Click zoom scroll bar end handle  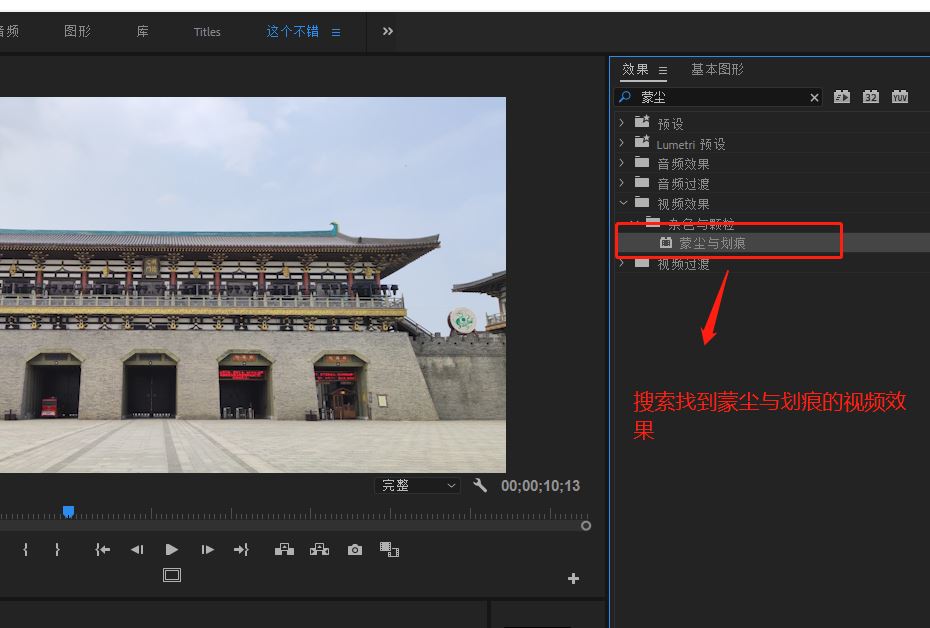pyautogui.click(x=586, y=525)
